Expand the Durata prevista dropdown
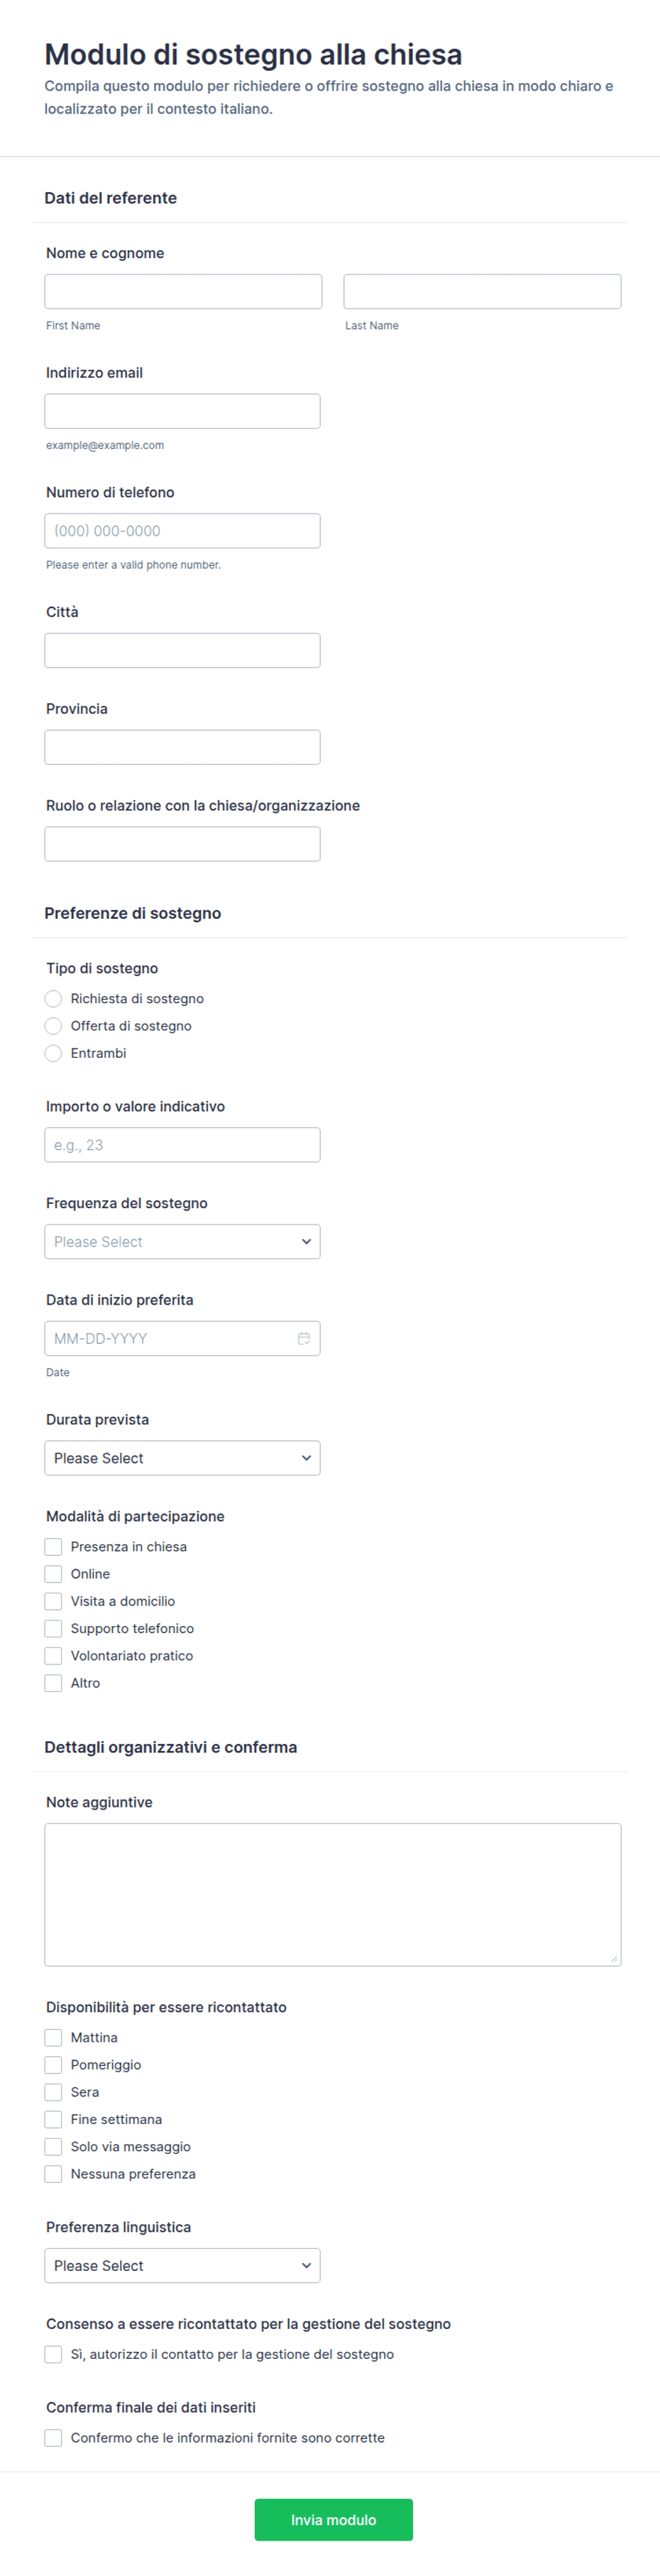Screen dimensions: 660x2576 [x=182, y=1458]
